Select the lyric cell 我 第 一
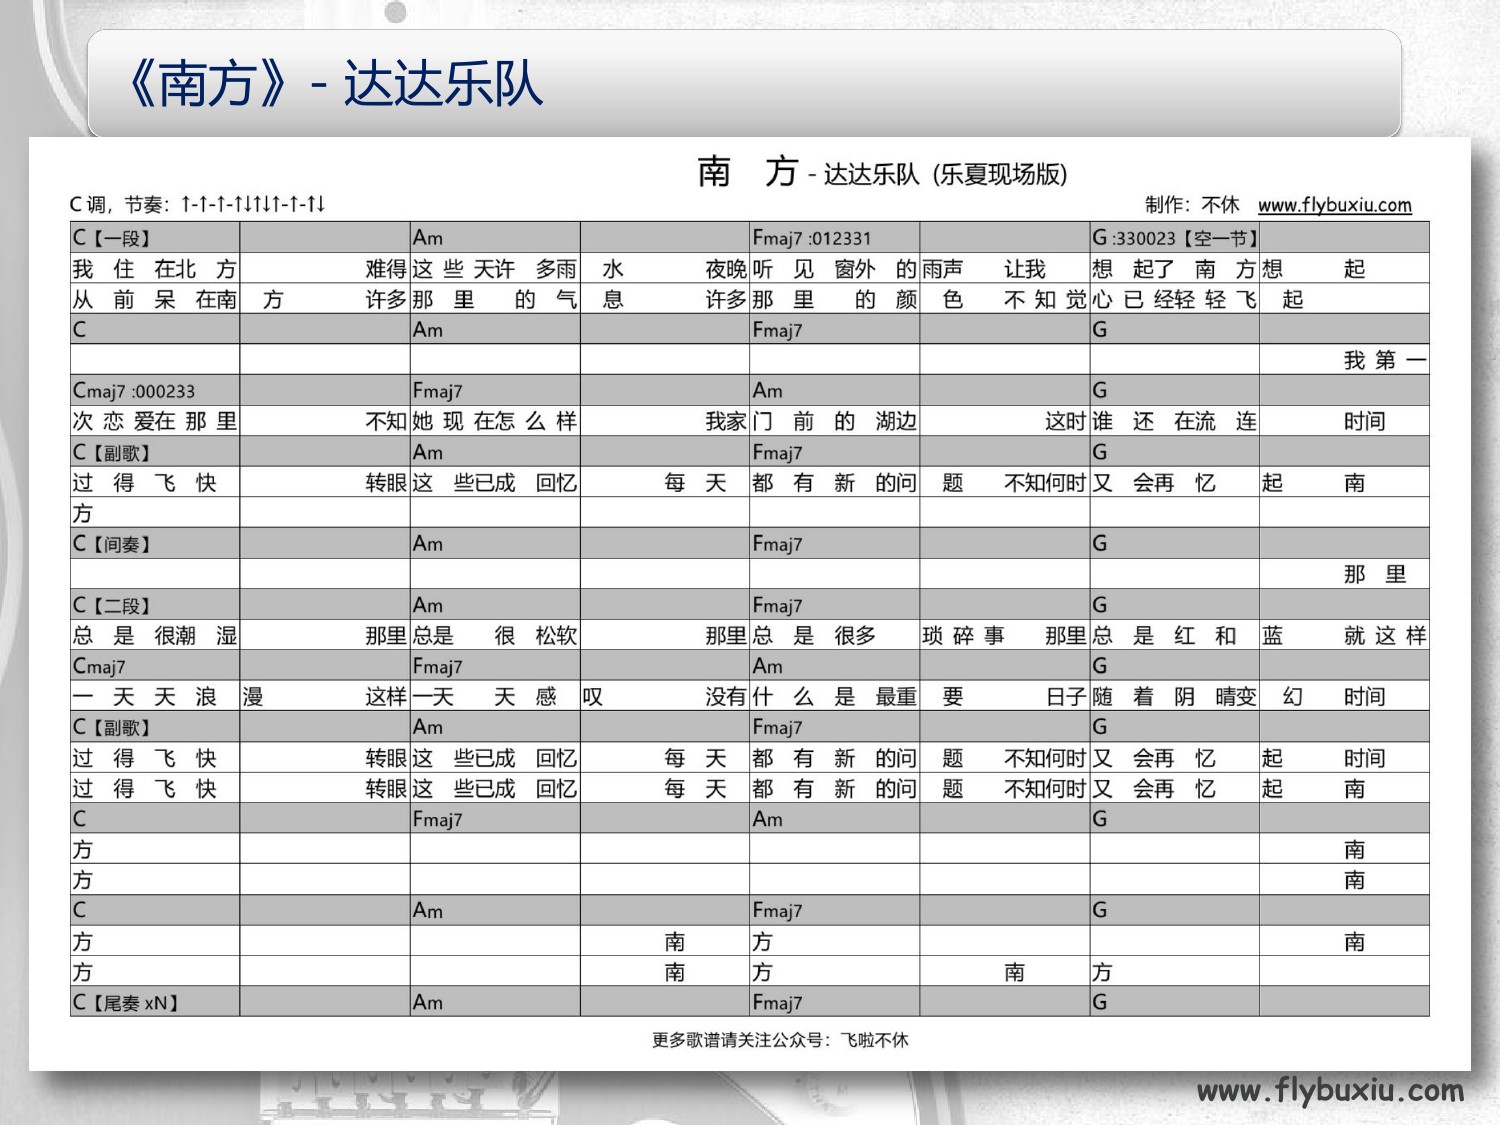1500x1125 pixels. click(x=1385, y=360)
